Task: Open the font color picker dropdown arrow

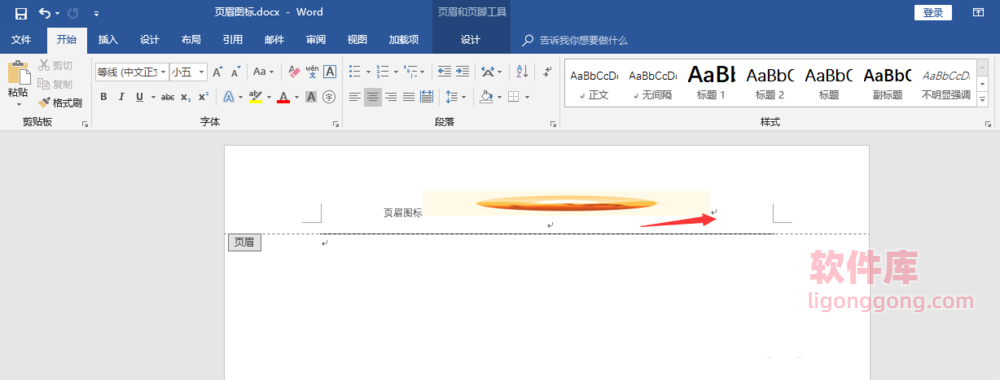Action: click(297, 97)
